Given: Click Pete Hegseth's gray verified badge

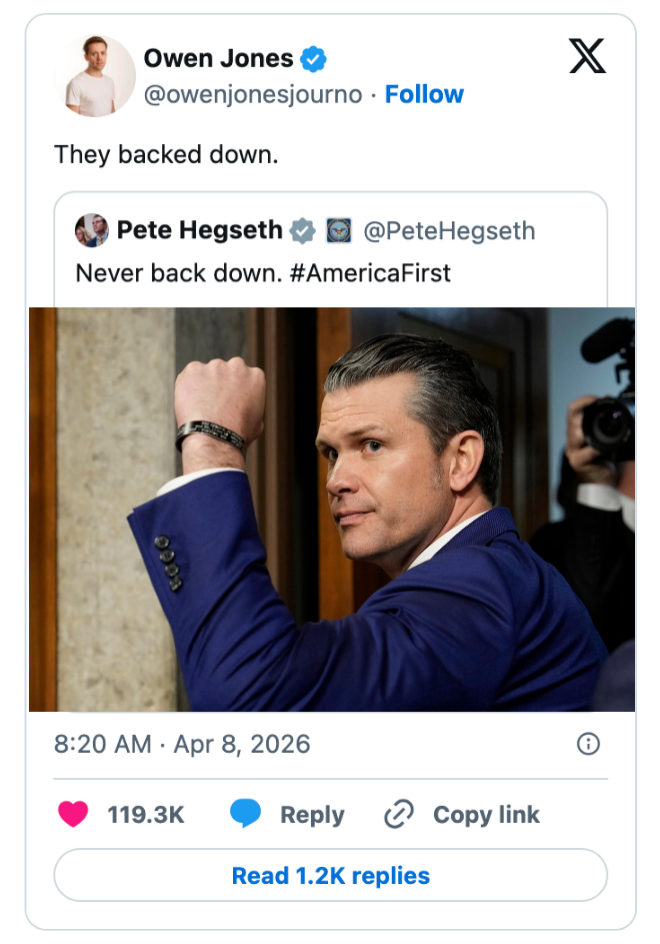Looking at the screenshot, I should tap(302, 231).
